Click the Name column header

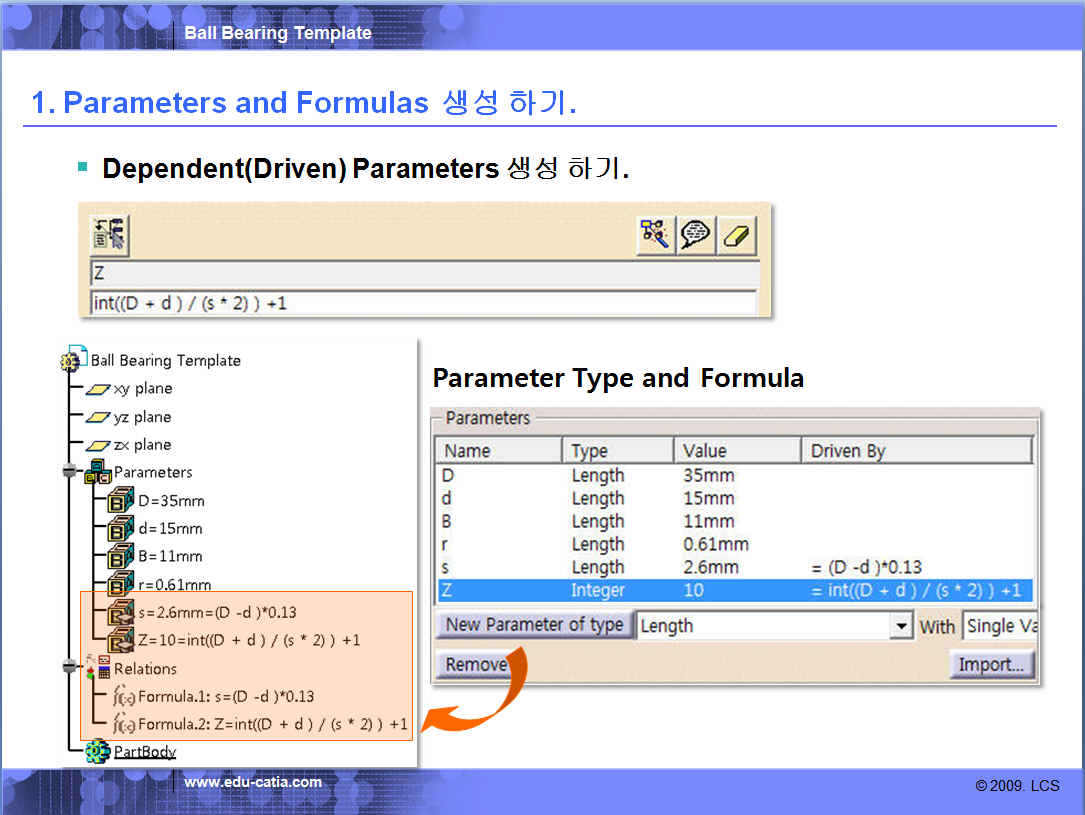[x=498, y=451]
